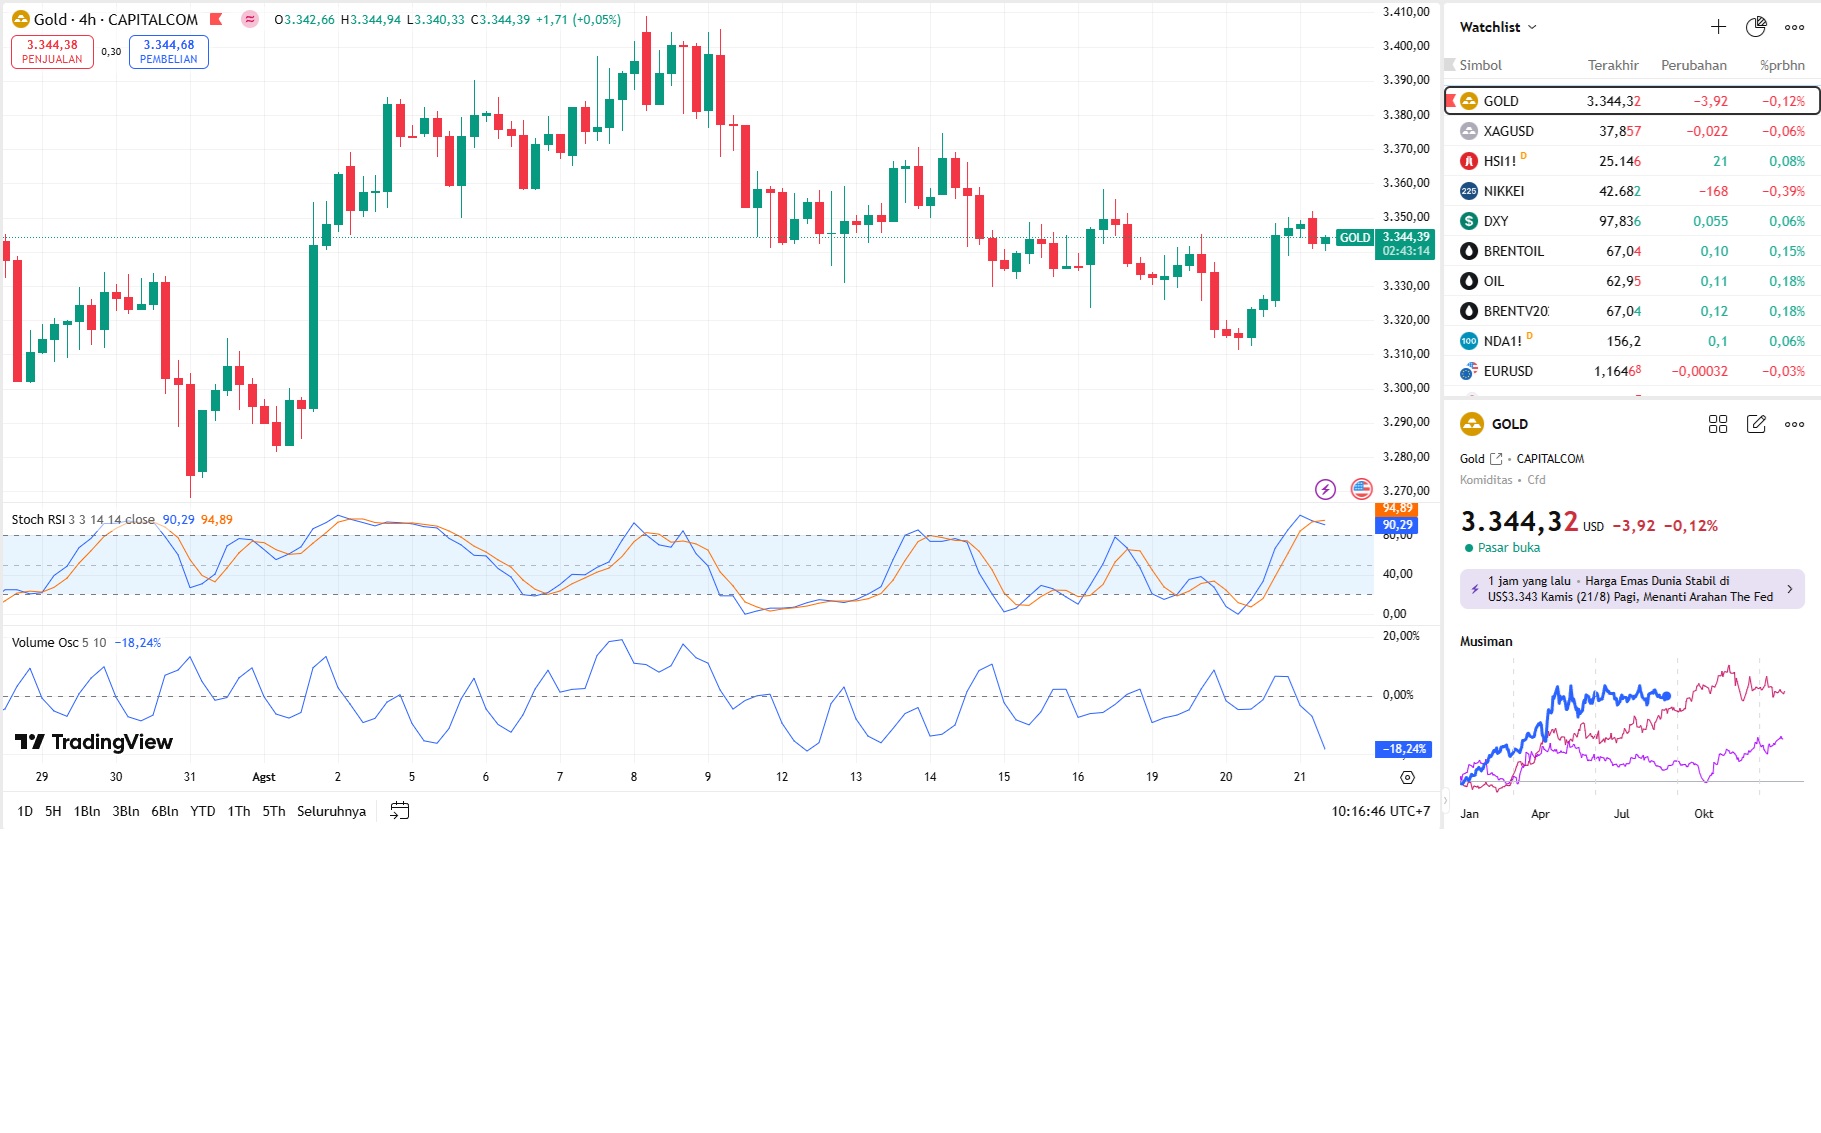Click the PEMBELIAN buy price button
Screen dimensions: 1821x1133
point(169,52)
